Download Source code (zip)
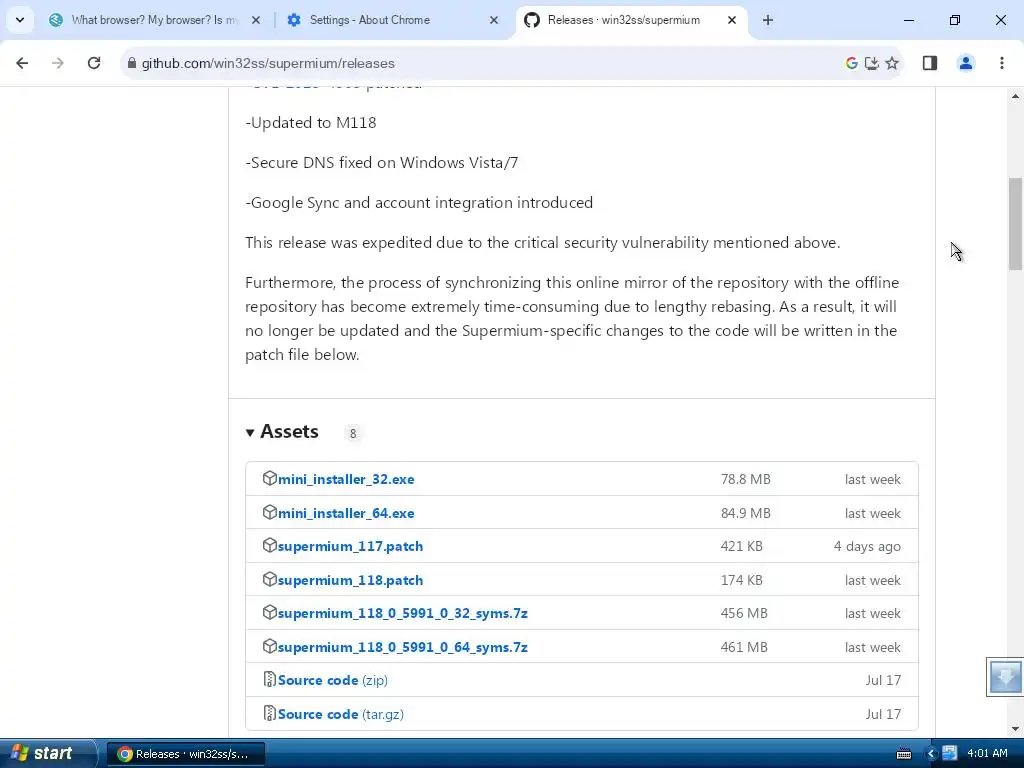The width and height of the screenshot is (1024, 768). click(x=333, y=680)
